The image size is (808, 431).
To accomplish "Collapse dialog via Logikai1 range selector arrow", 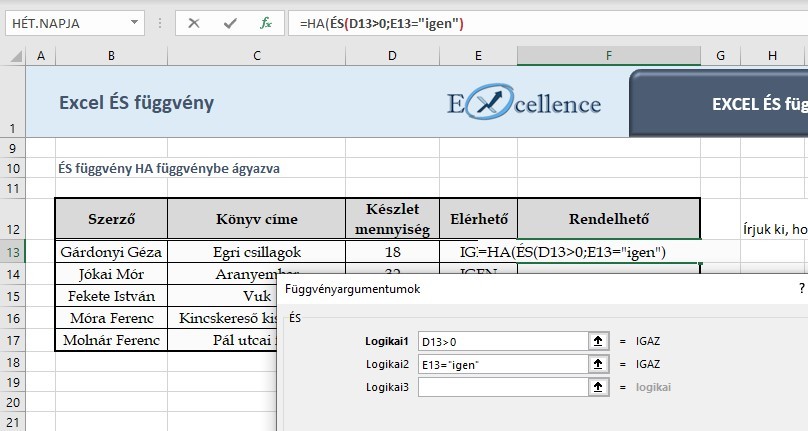I will (x=598, y=341).
